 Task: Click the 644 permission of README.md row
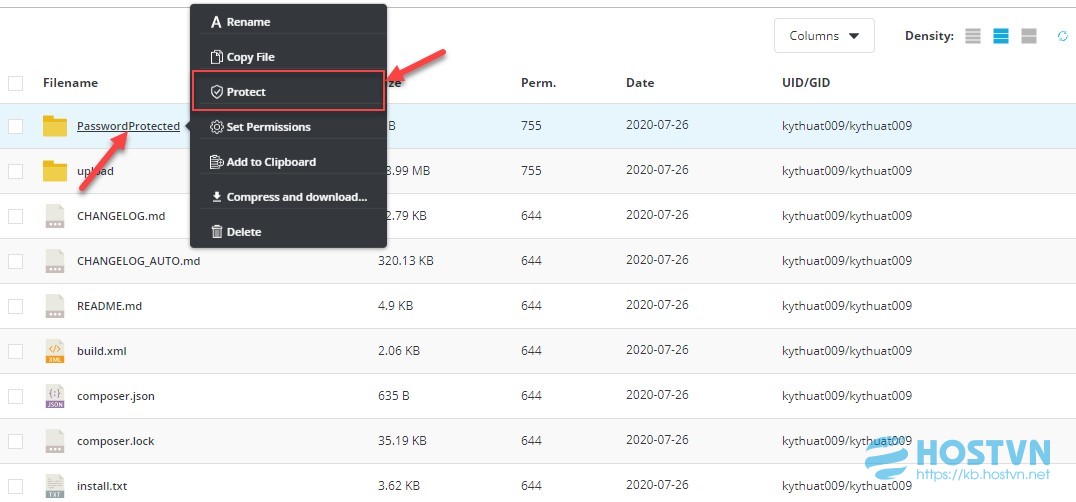tap(531, 306)
